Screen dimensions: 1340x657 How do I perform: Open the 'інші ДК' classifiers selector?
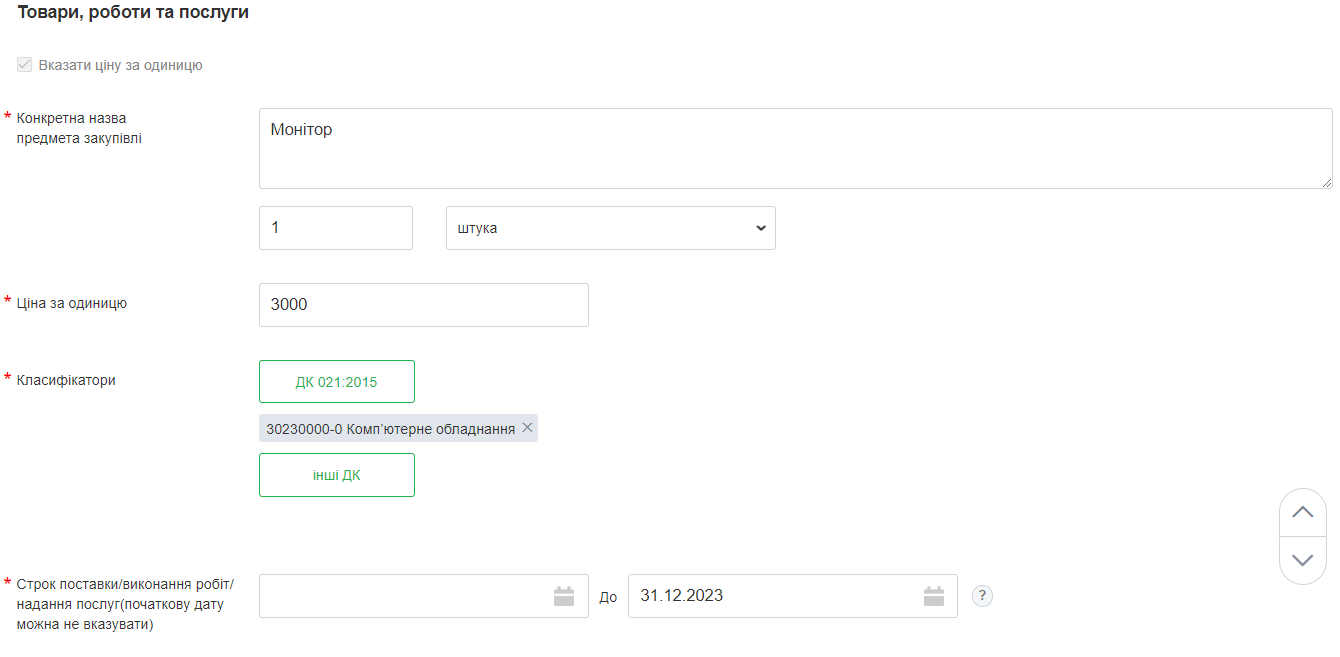336,475
